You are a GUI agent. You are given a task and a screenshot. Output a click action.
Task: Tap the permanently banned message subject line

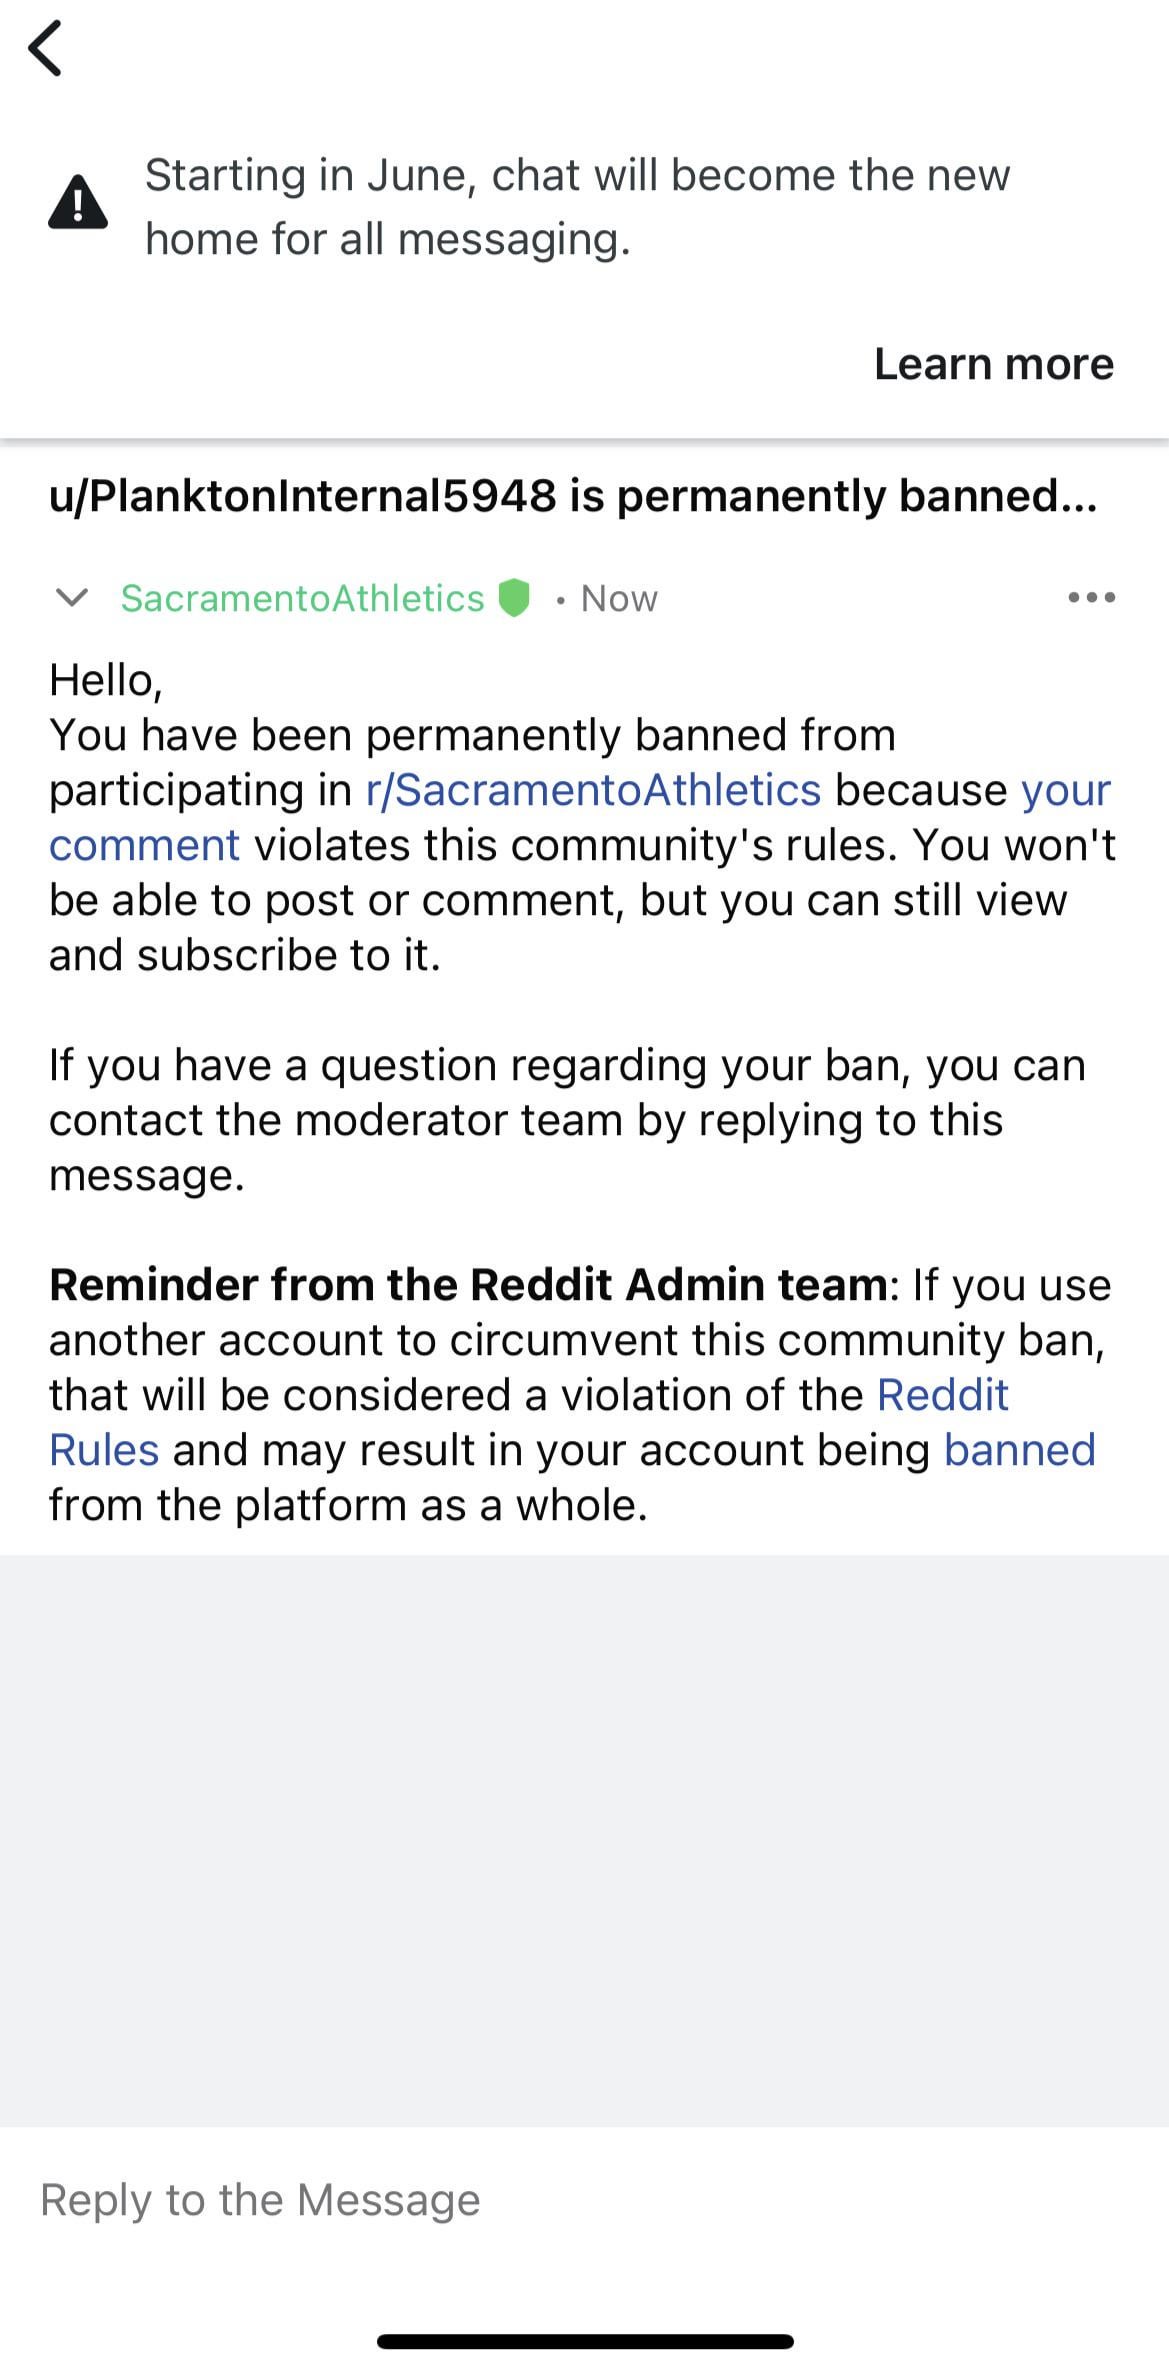(x=573, y=496)
